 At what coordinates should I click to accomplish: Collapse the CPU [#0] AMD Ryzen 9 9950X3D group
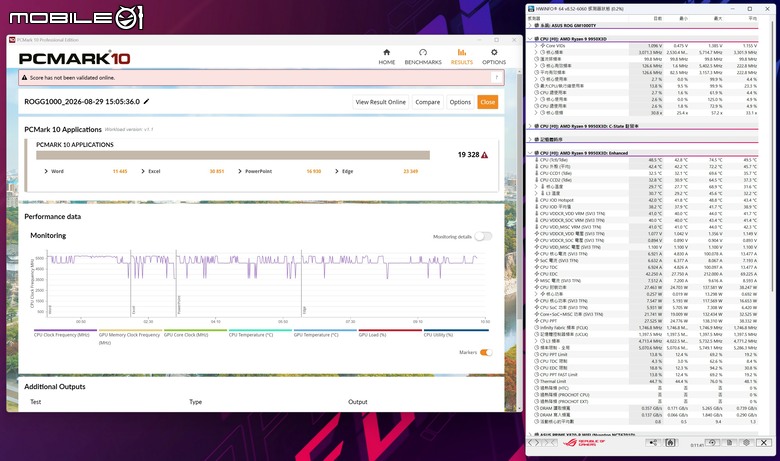coord(530,39)
